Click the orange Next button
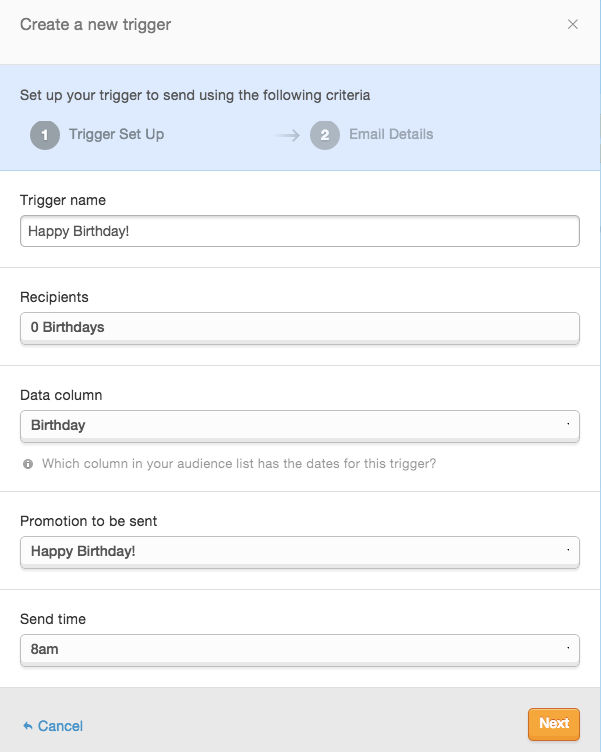601x752 pixels. coord(554,724)
